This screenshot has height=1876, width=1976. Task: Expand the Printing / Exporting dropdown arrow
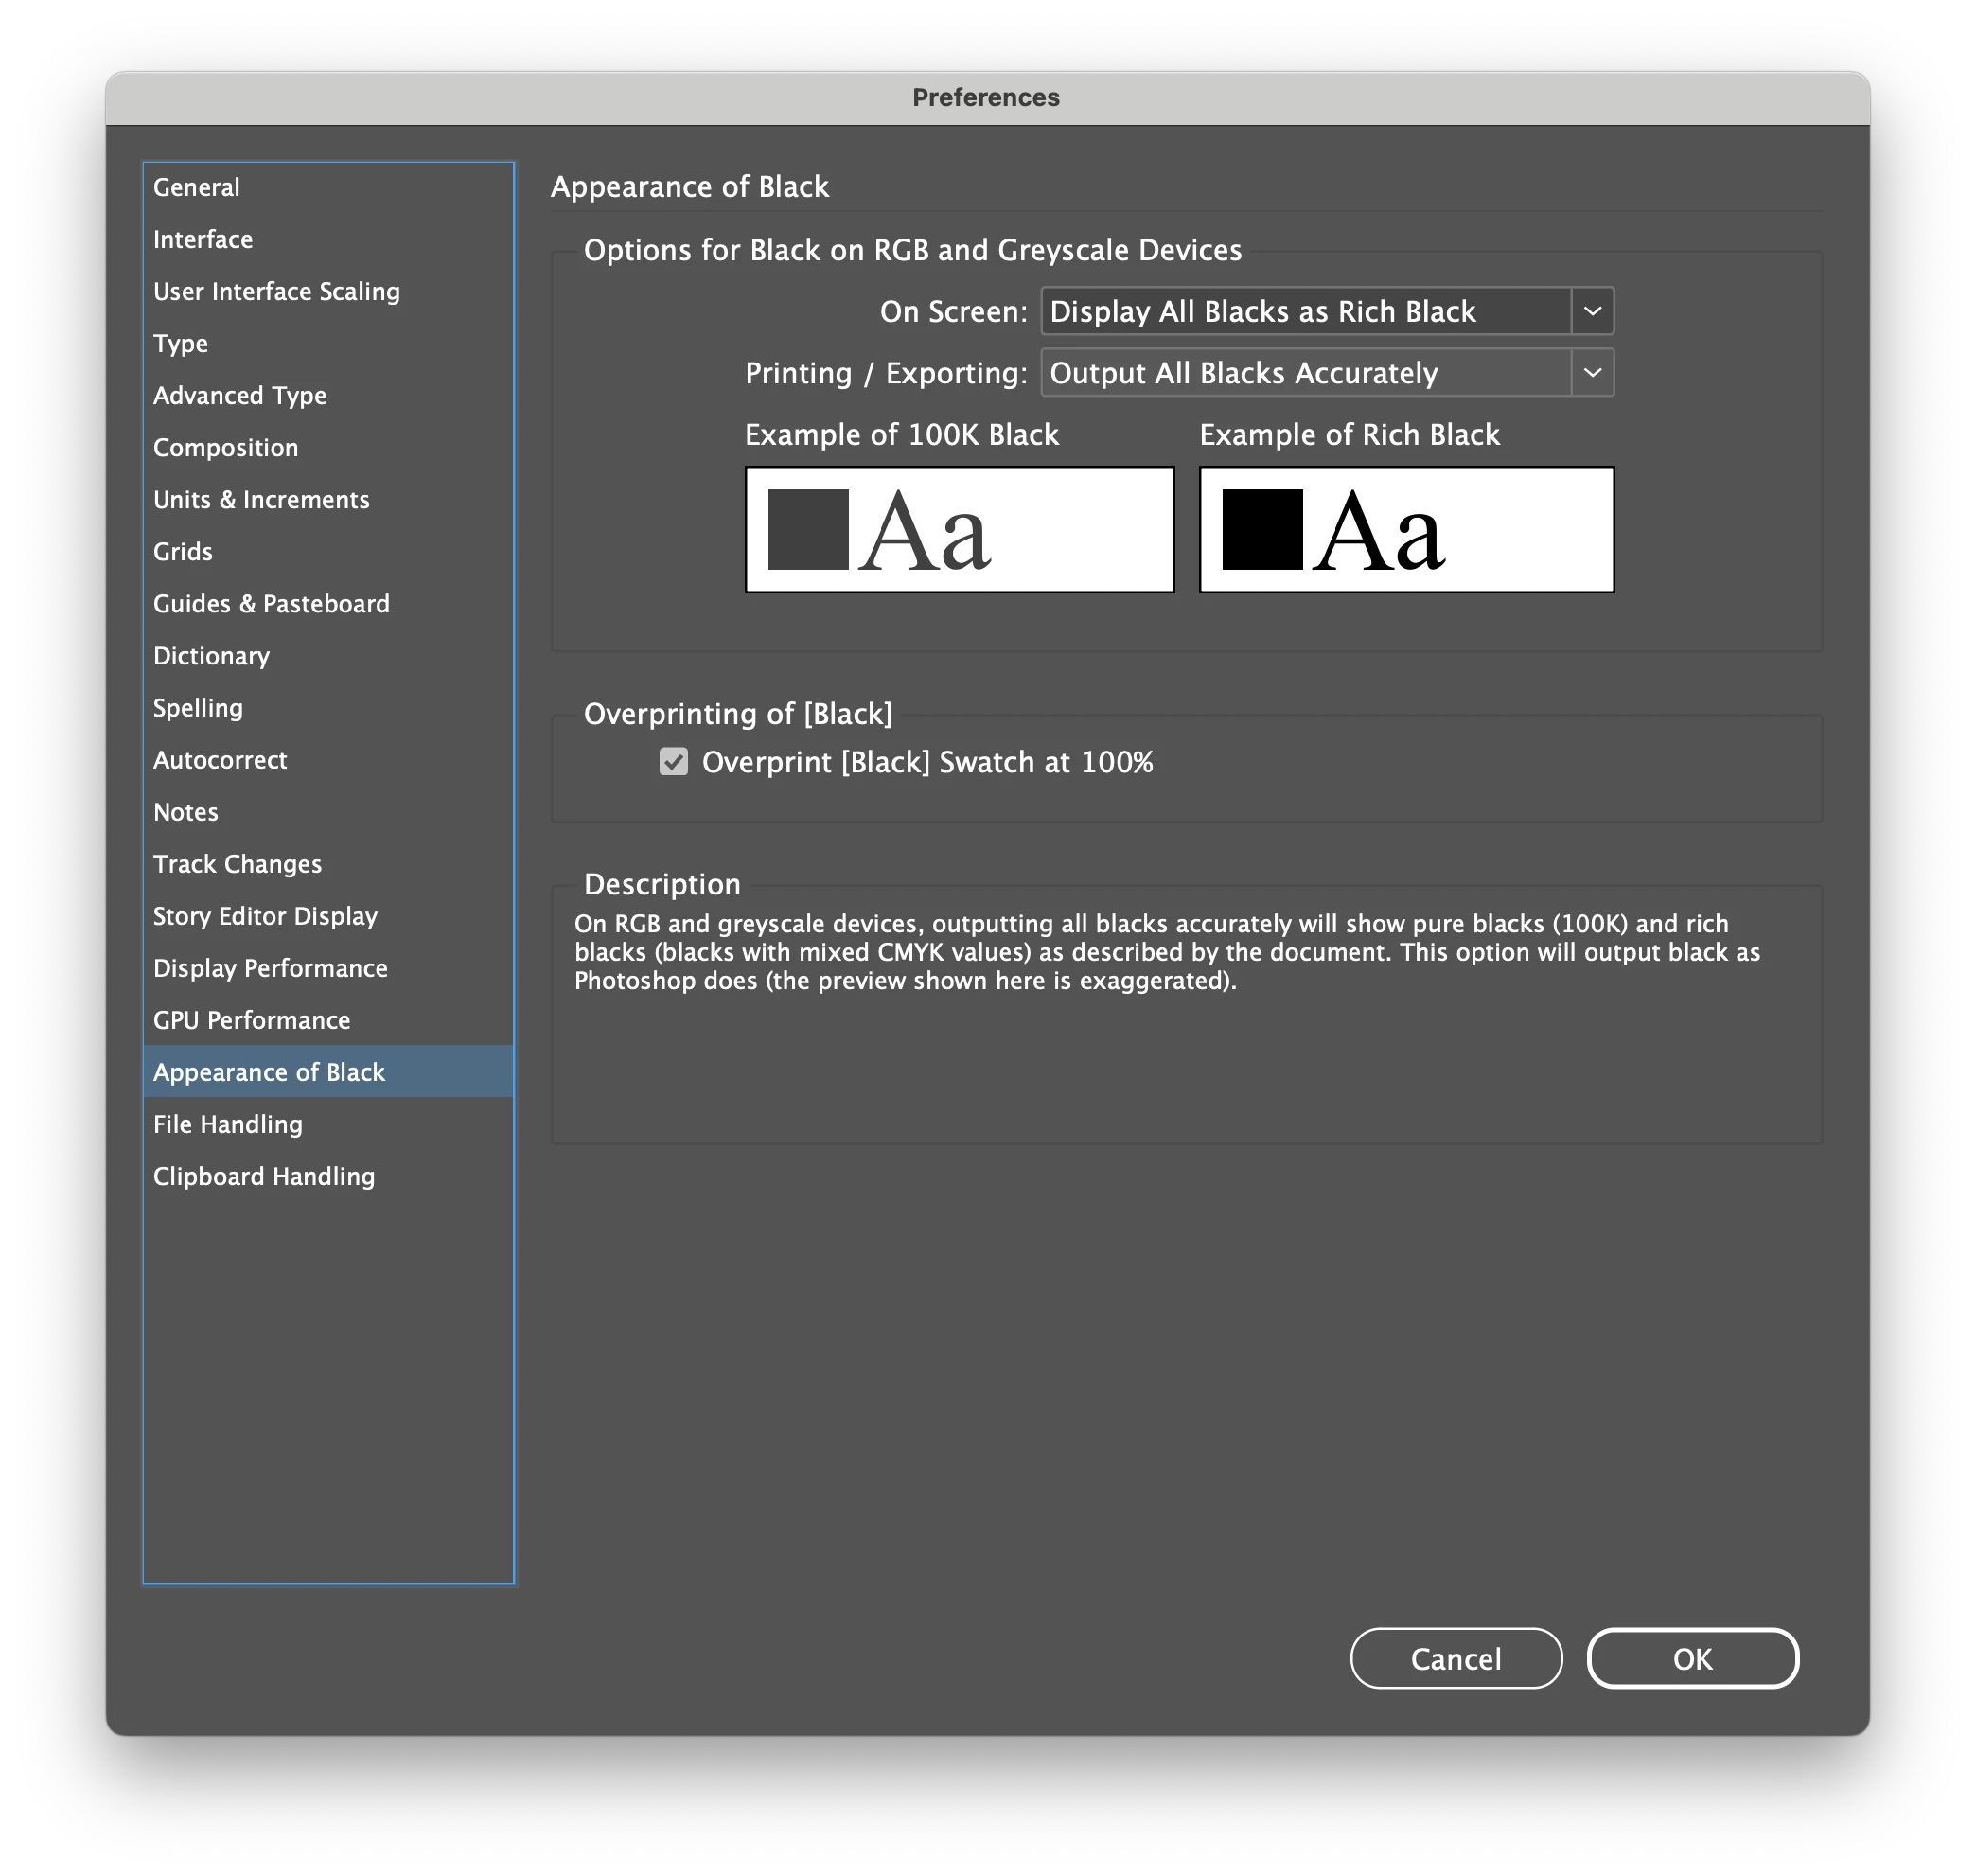click(1592, 373)
